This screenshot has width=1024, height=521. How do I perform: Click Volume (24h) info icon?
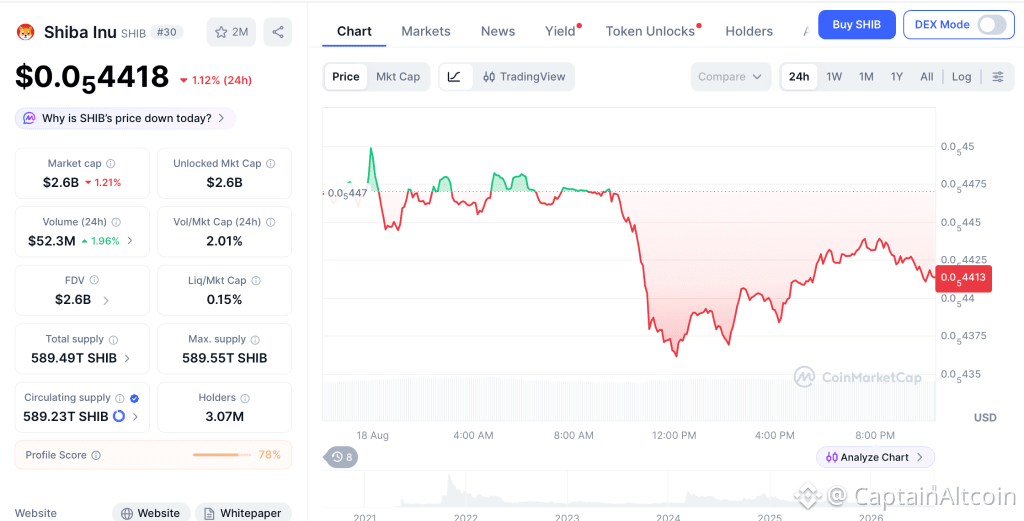[116, 222]
